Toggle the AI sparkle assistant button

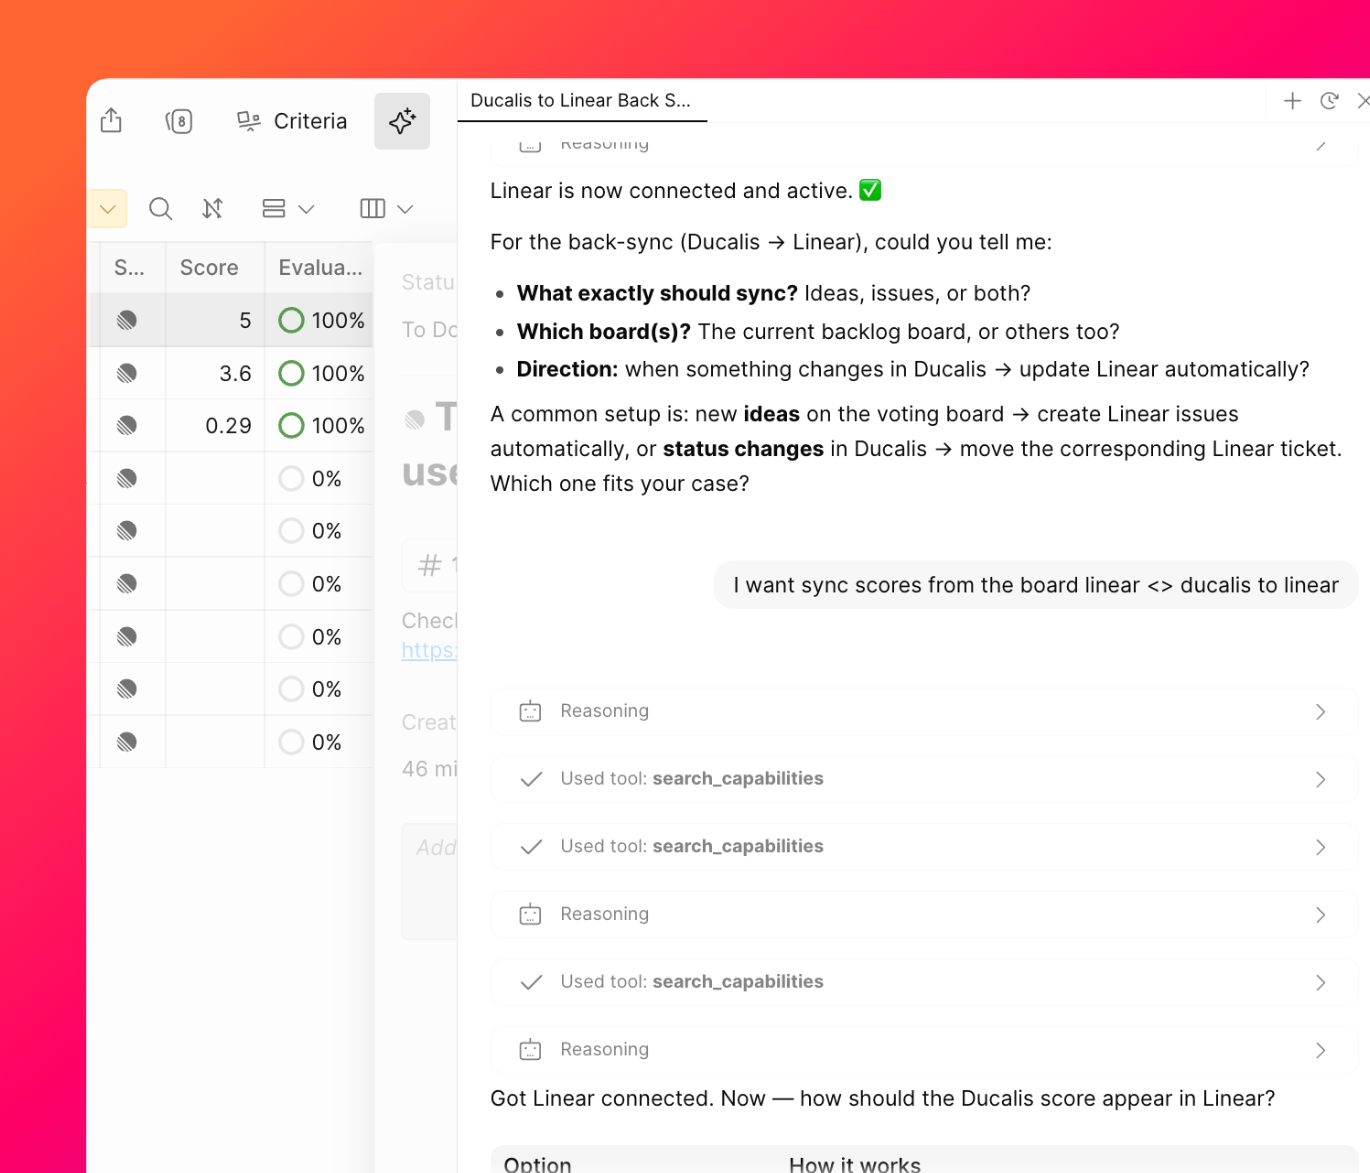point(402,121)
